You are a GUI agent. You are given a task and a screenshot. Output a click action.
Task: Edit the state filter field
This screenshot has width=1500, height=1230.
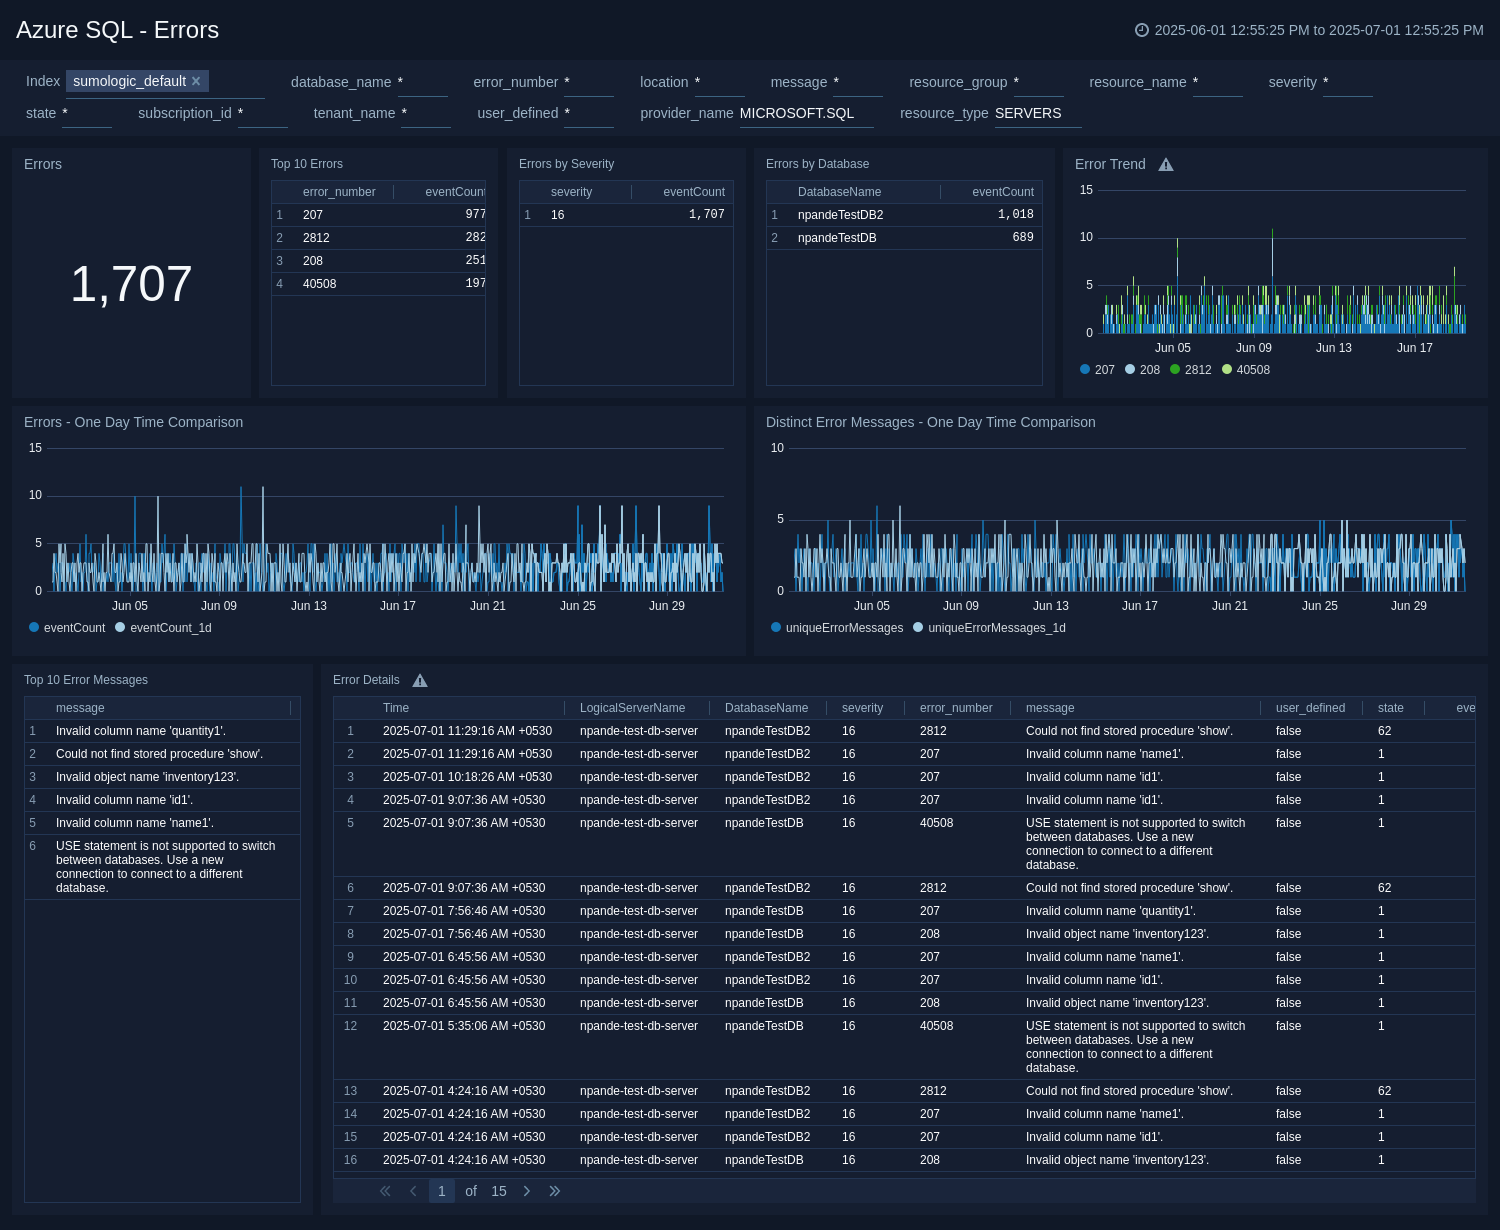click(87, 114)
